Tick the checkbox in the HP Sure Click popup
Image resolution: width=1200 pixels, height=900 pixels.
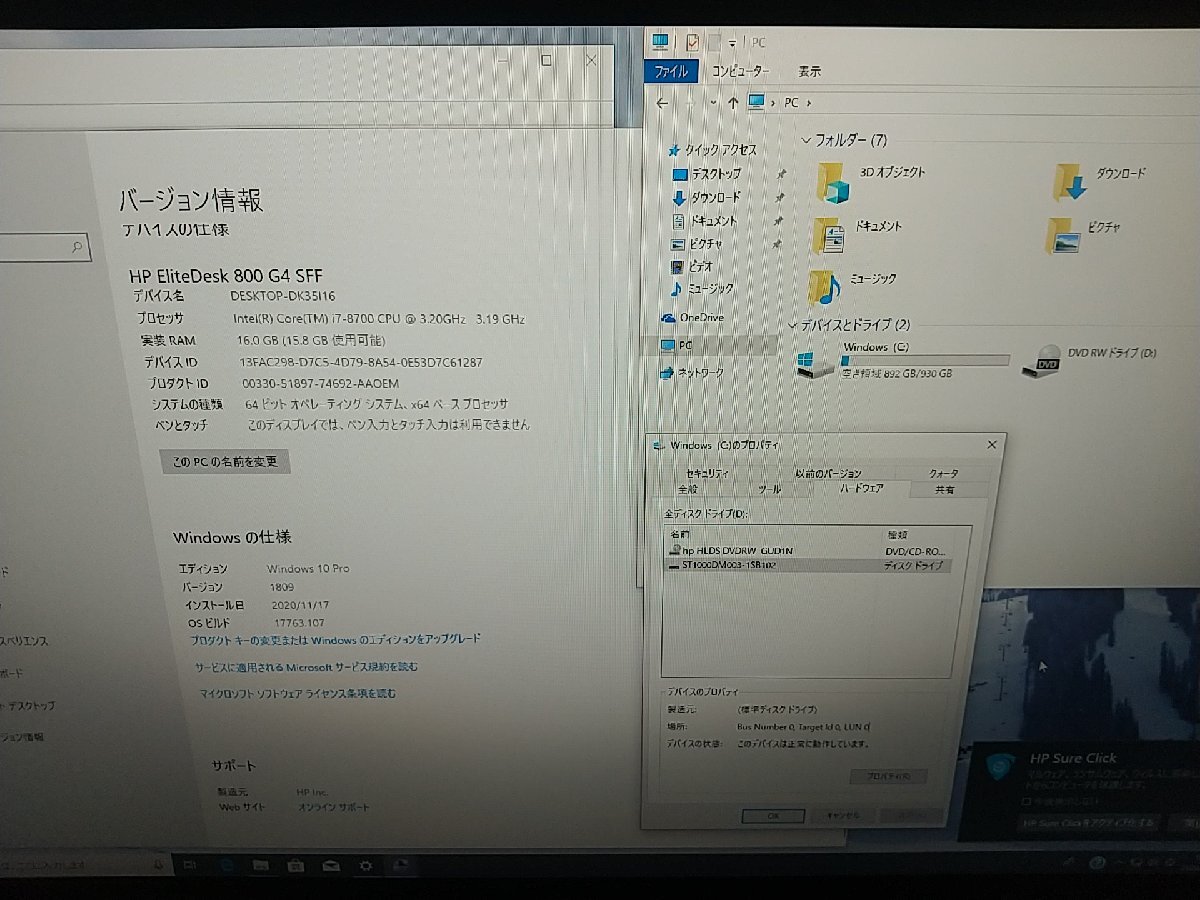1026,802
